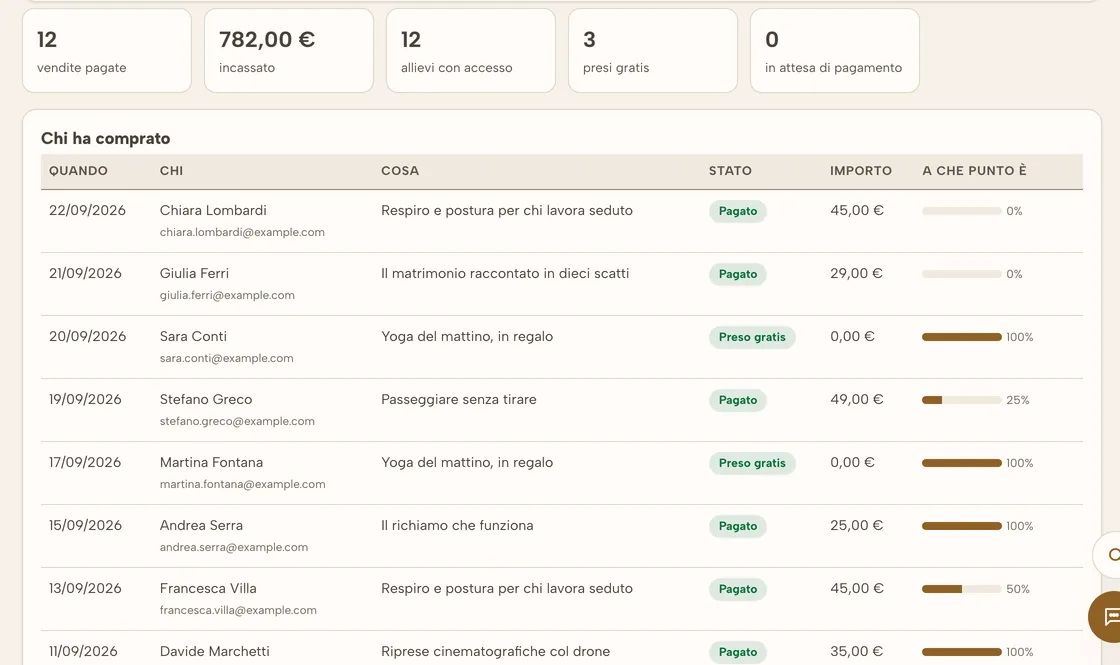Click email andrea.serra@example.com
This screenshot has height=665, width=1120.
(x=234, y=547)
